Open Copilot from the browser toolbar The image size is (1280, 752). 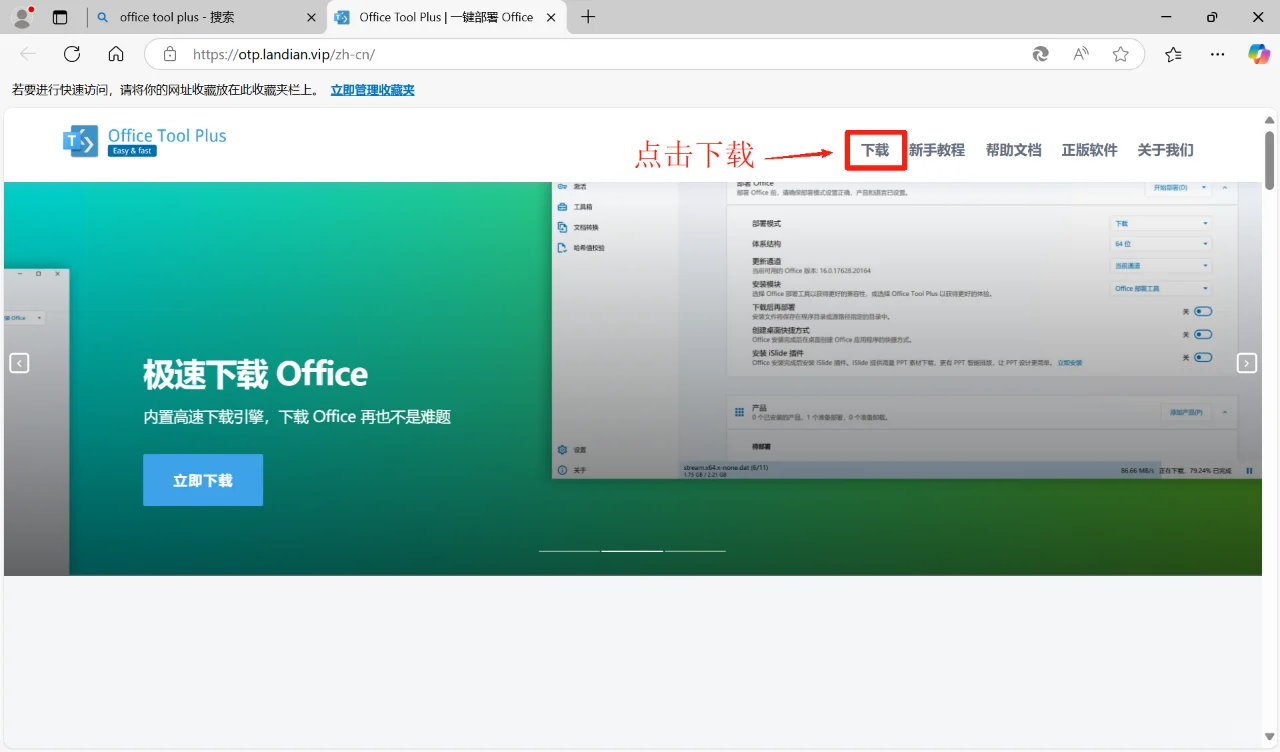1258,54
